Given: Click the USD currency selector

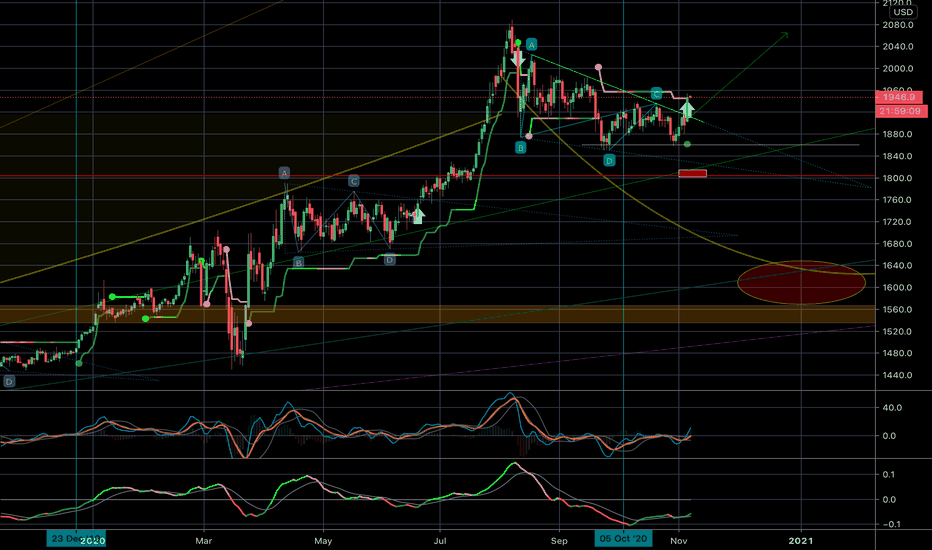Looking at the screenshot, I should click(903, 12).
